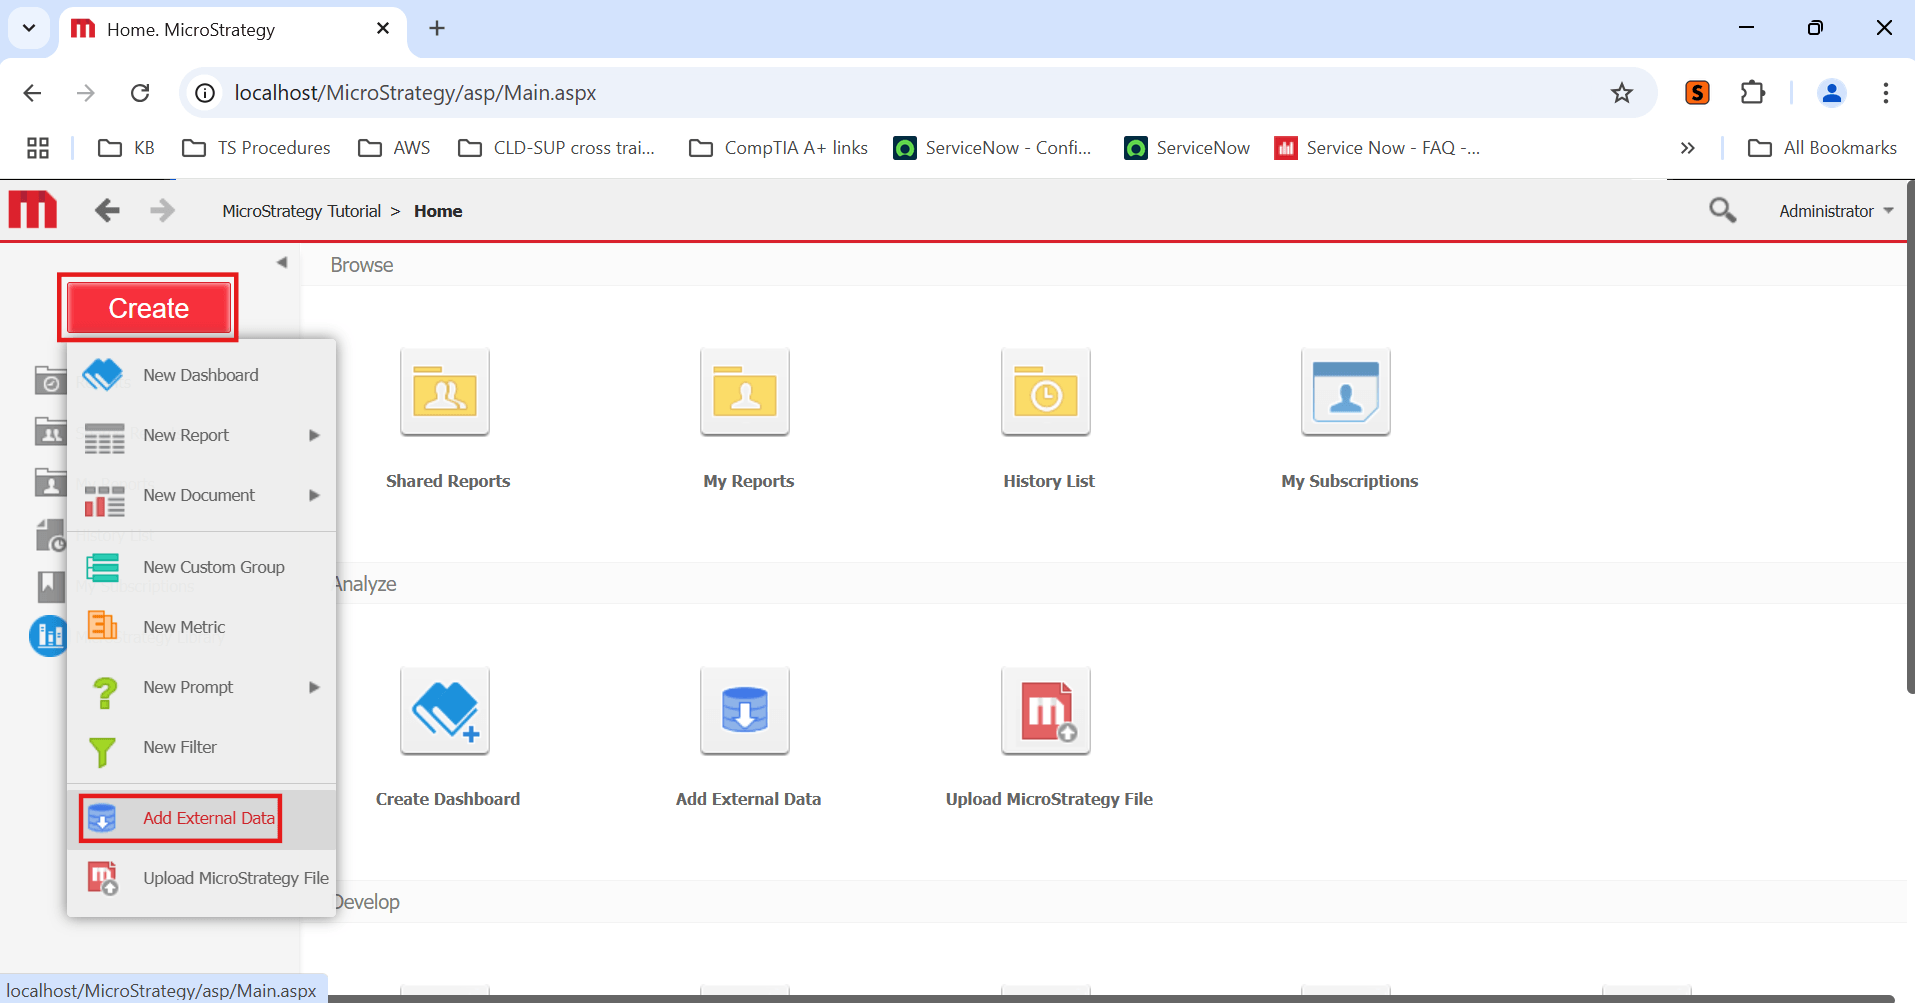Click the Create Dashboard tile icon
Viewport: 1915px width, 1003px height.
click(445, 711)
